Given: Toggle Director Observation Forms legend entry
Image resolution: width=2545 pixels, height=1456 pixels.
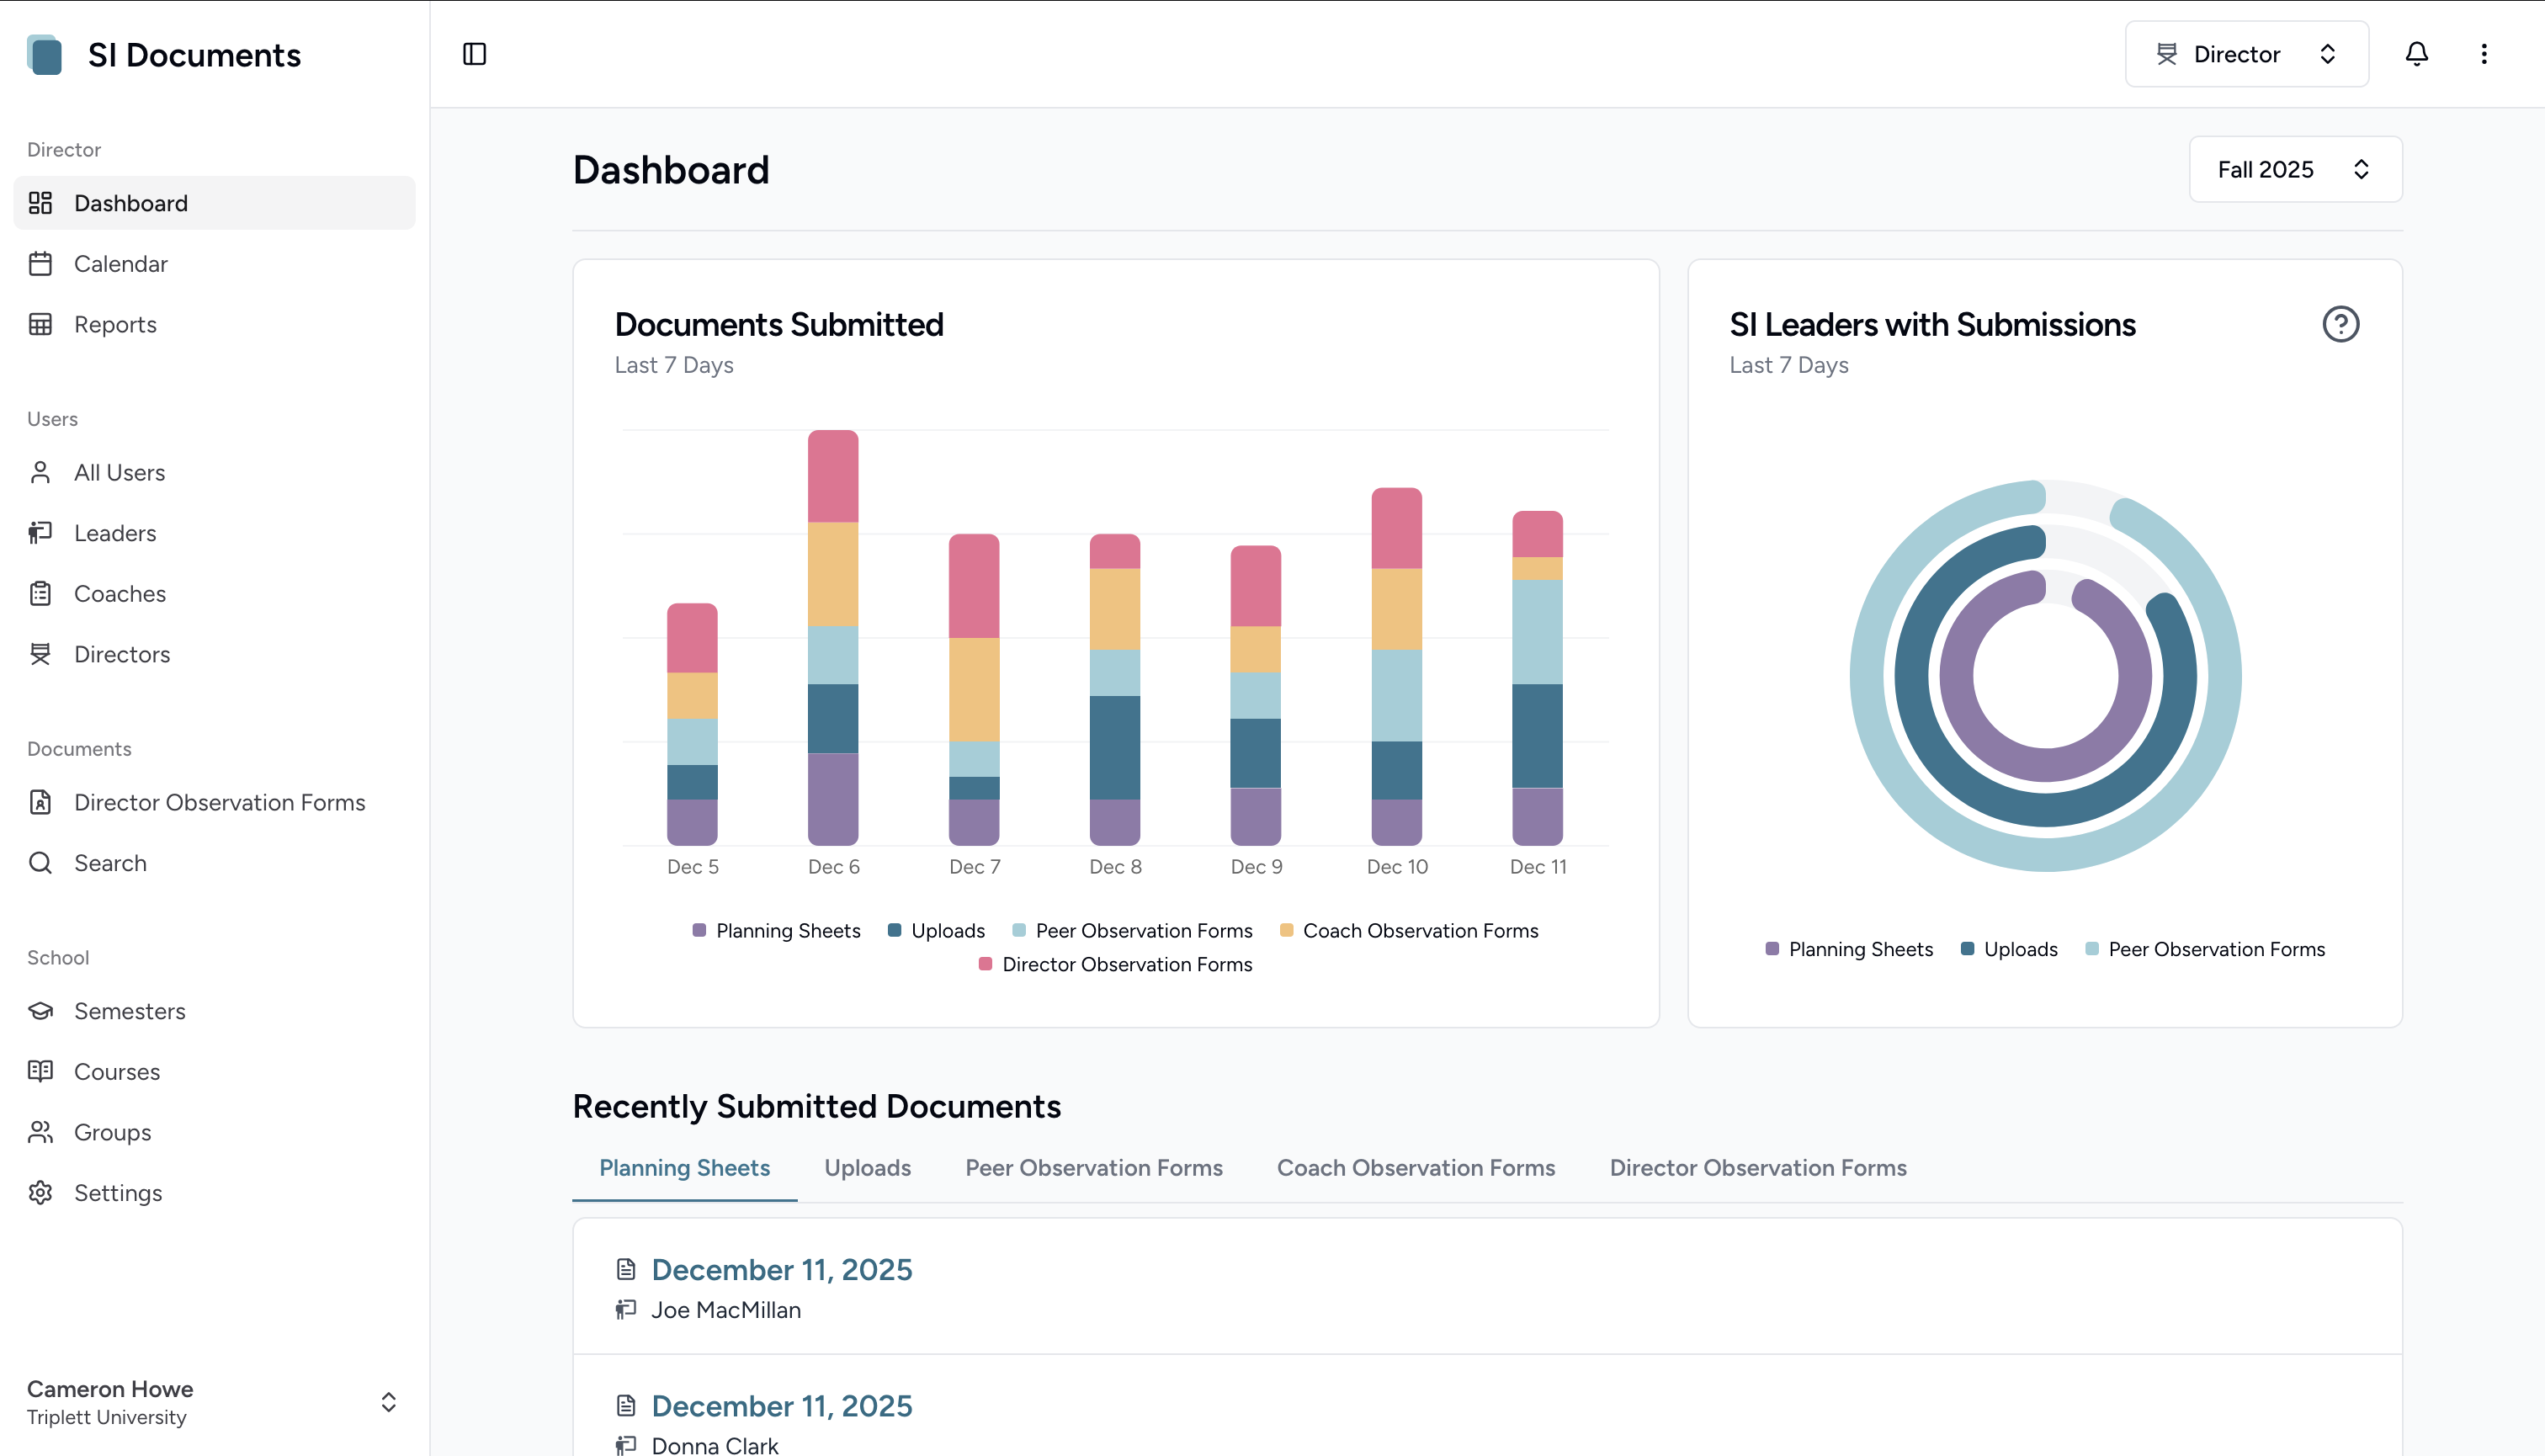Looking at the screenshot, I should (x=1117, y=963).
